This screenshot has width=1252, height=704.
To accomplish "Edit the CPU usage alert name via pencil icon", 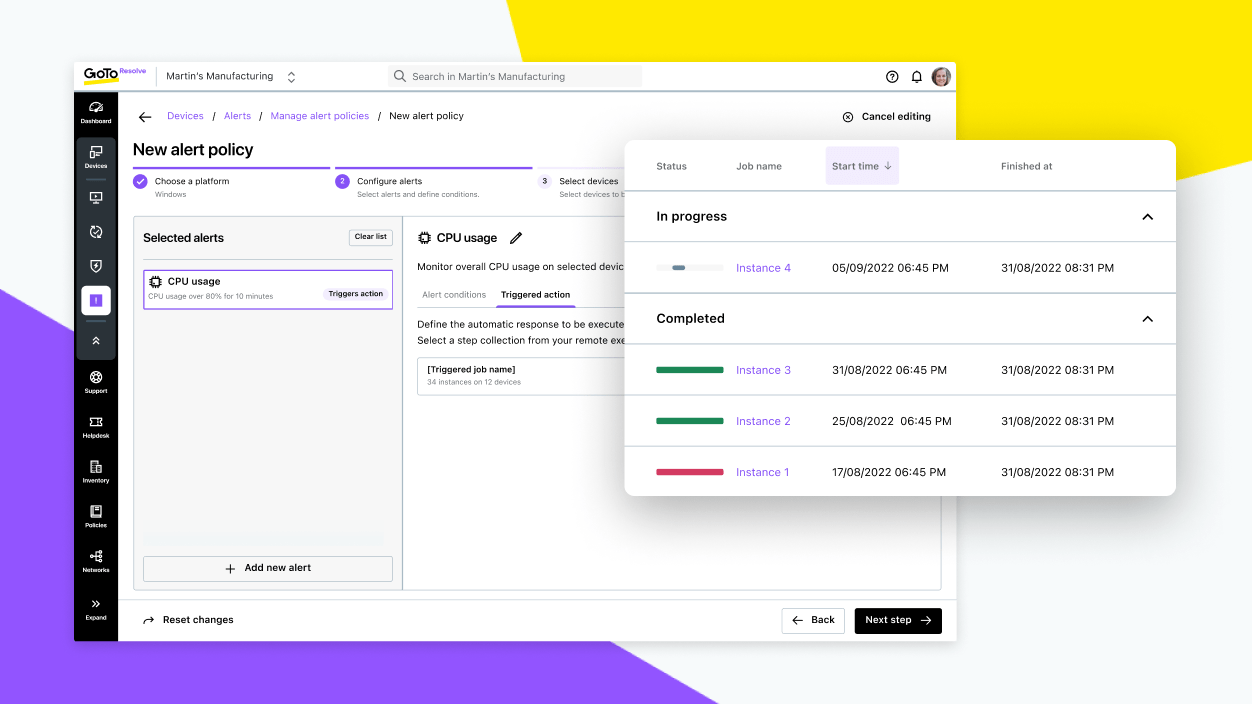I will pos(516,238).
